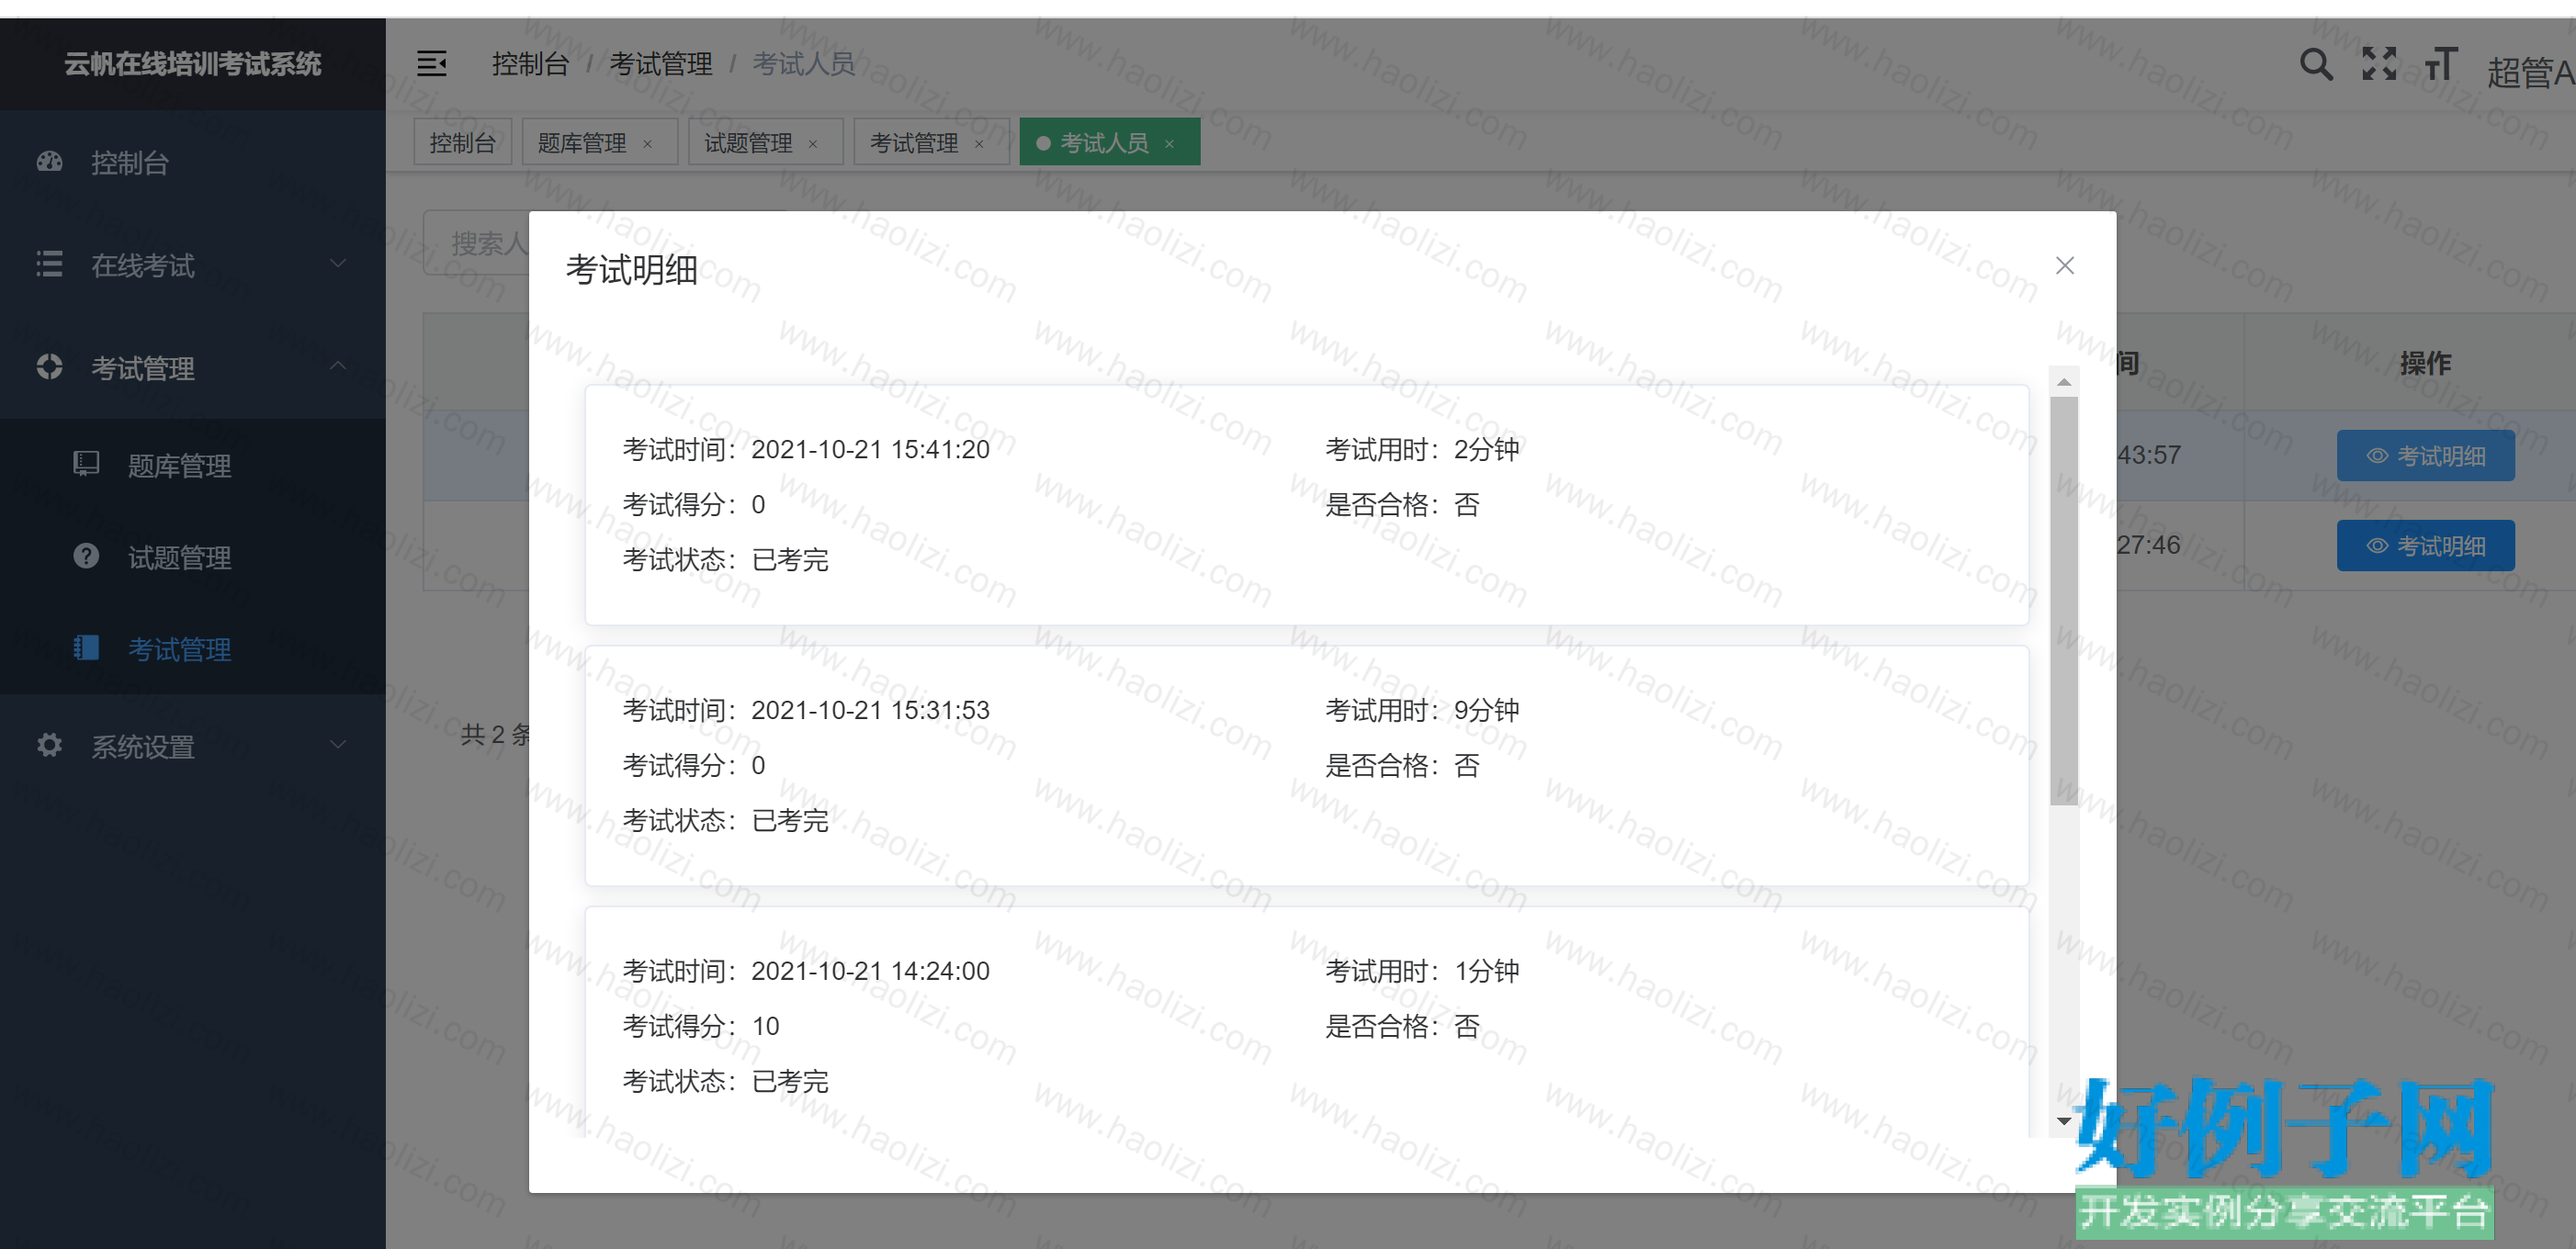Close the 试题管理 tab

pyautogui.click(x=813, y=144)
